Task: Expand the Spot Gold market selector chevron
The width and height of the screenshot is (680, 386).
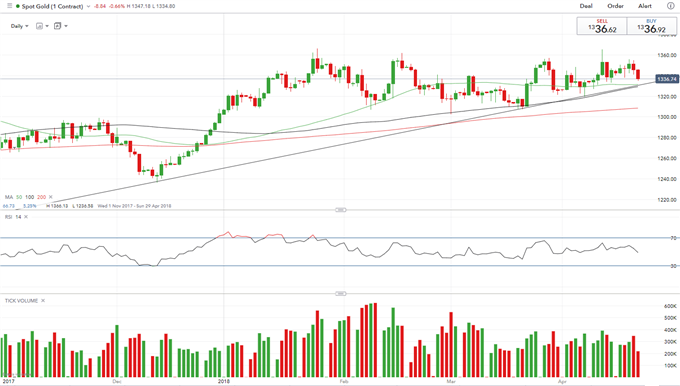Action: point(88,7)
